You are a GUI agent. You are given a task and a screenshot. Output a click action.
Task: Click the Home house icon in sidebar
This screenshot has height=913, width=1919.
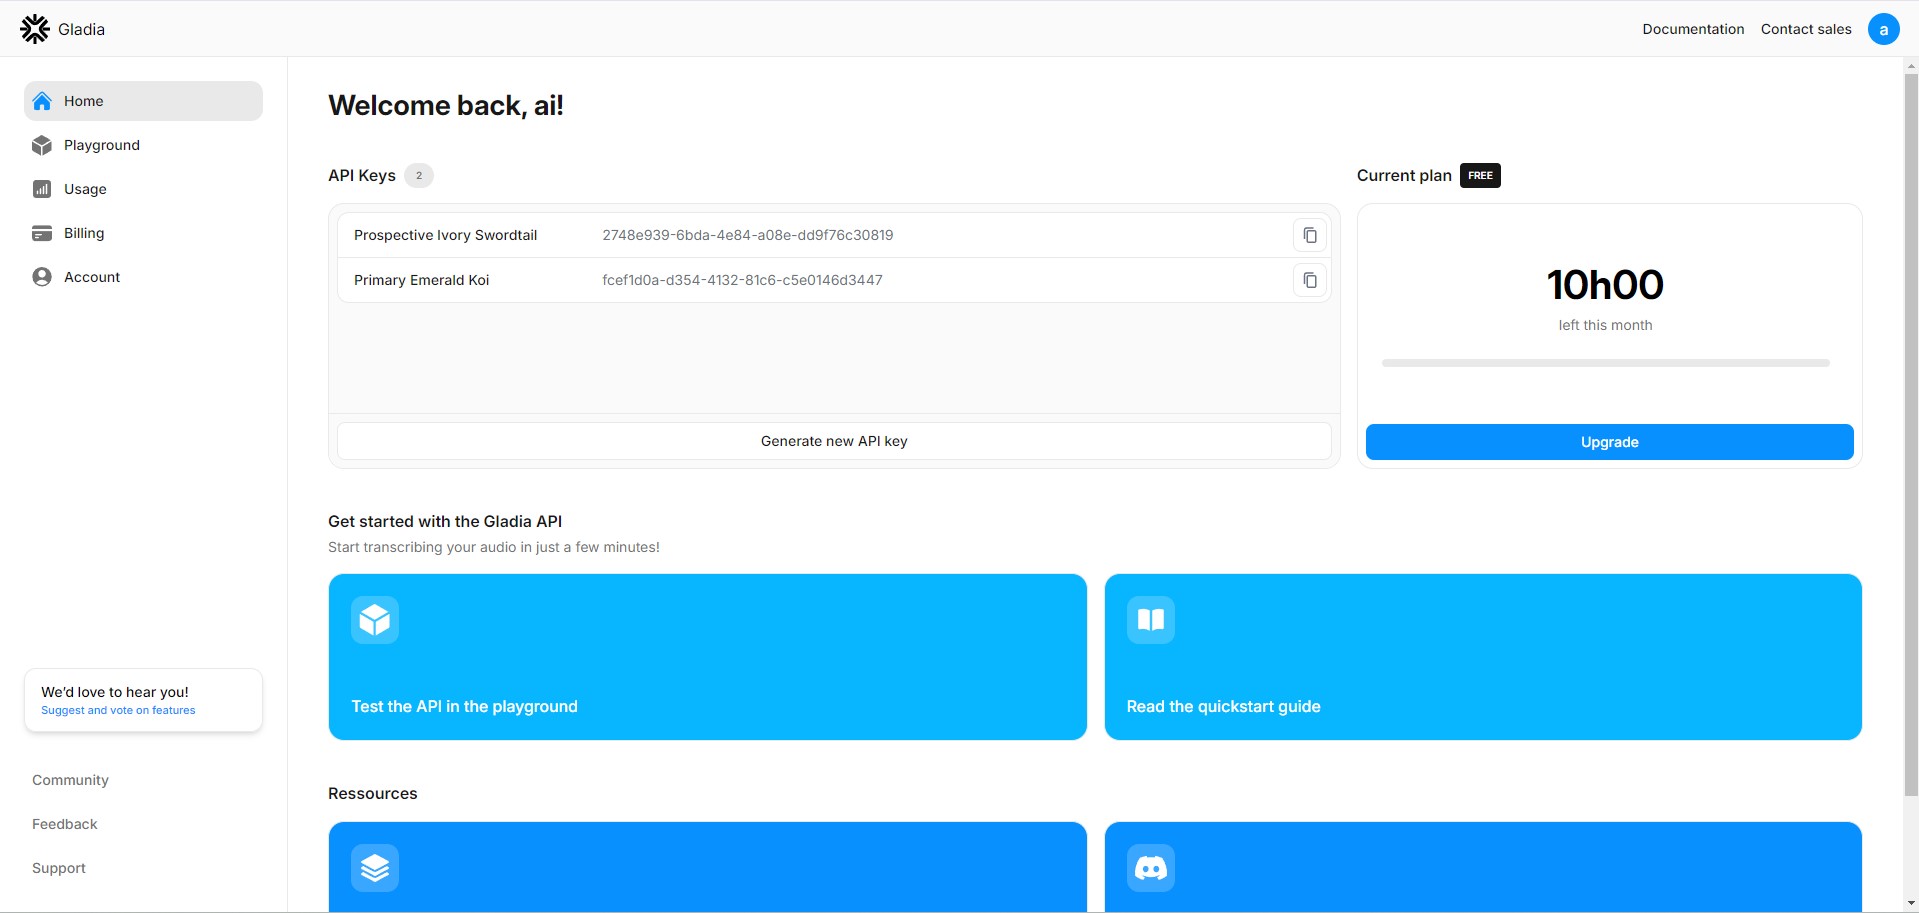click(x=42, y=101)
